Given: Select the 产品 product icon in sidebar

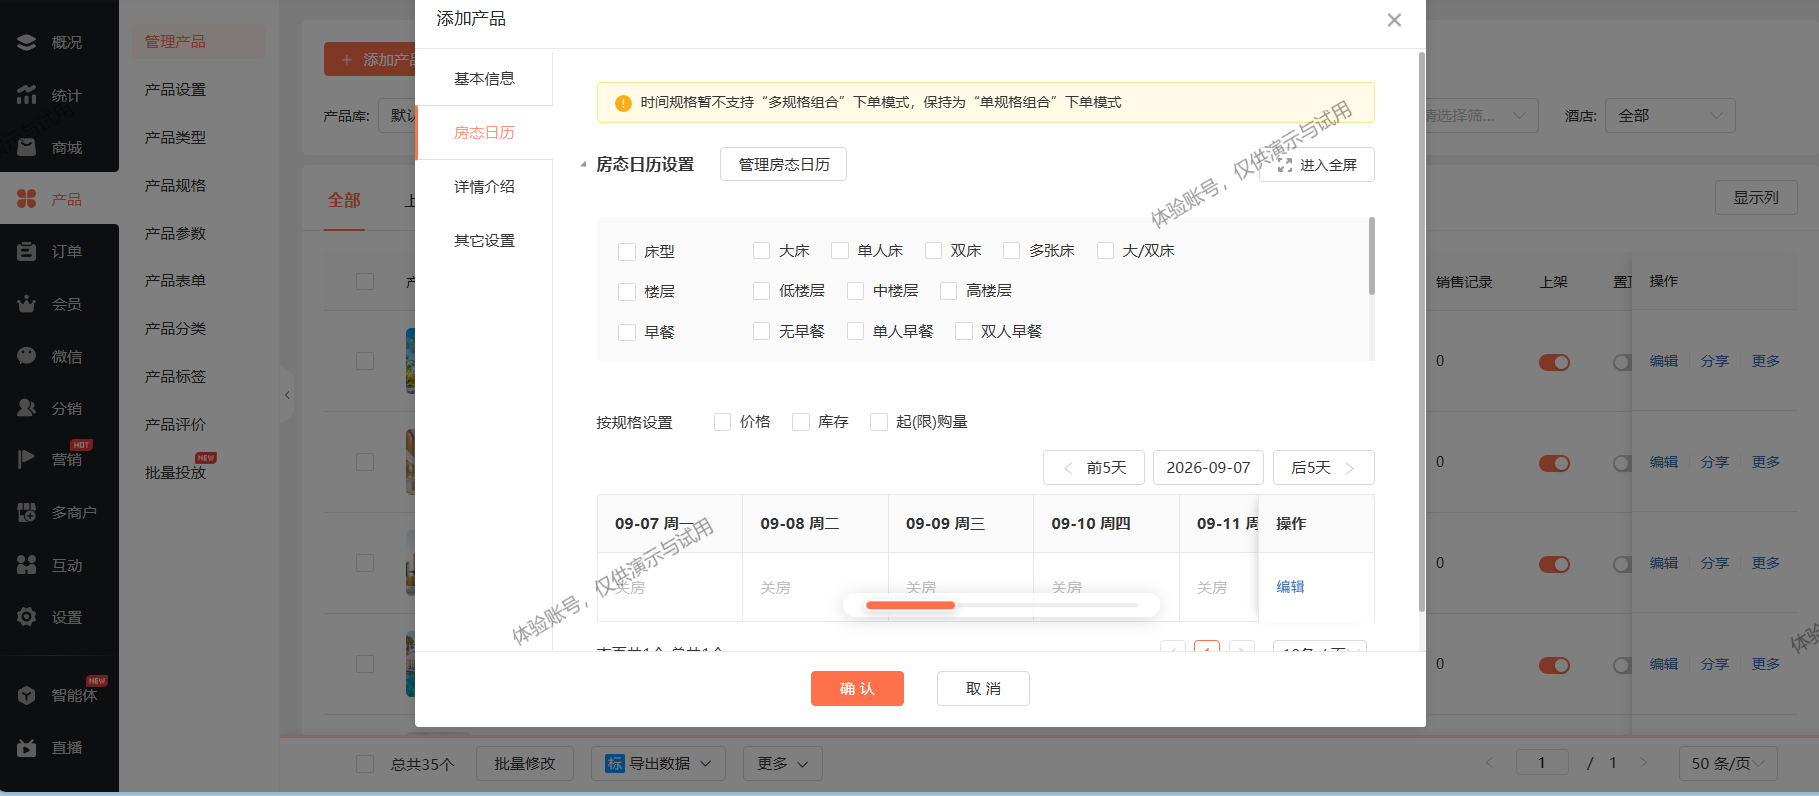Looking at the screenshot, I should 27,199.
